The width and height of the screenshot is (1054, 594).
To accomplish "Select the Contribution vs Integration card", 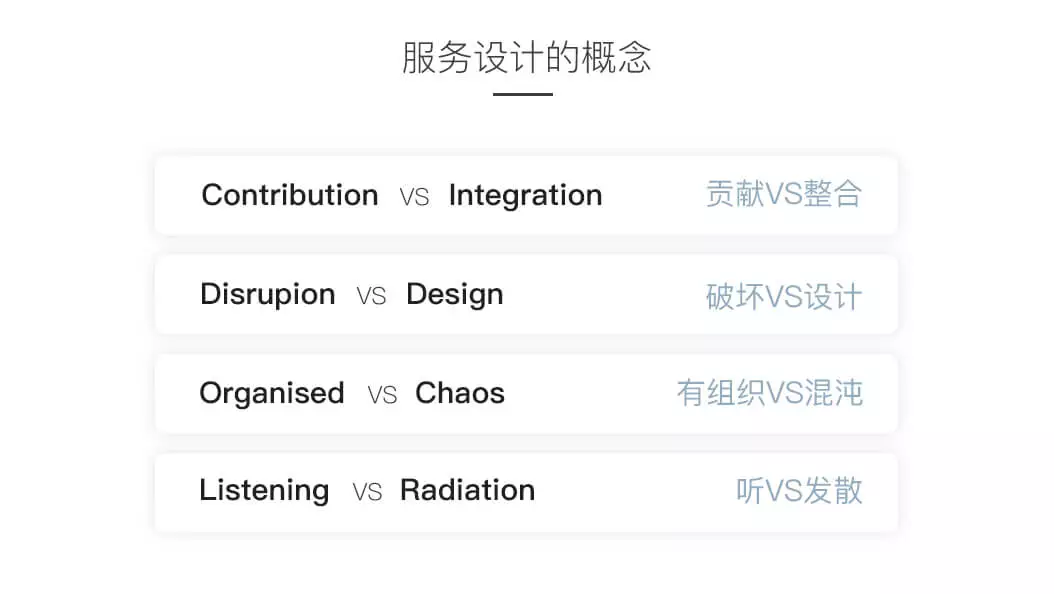I will [x=526, y=195].
